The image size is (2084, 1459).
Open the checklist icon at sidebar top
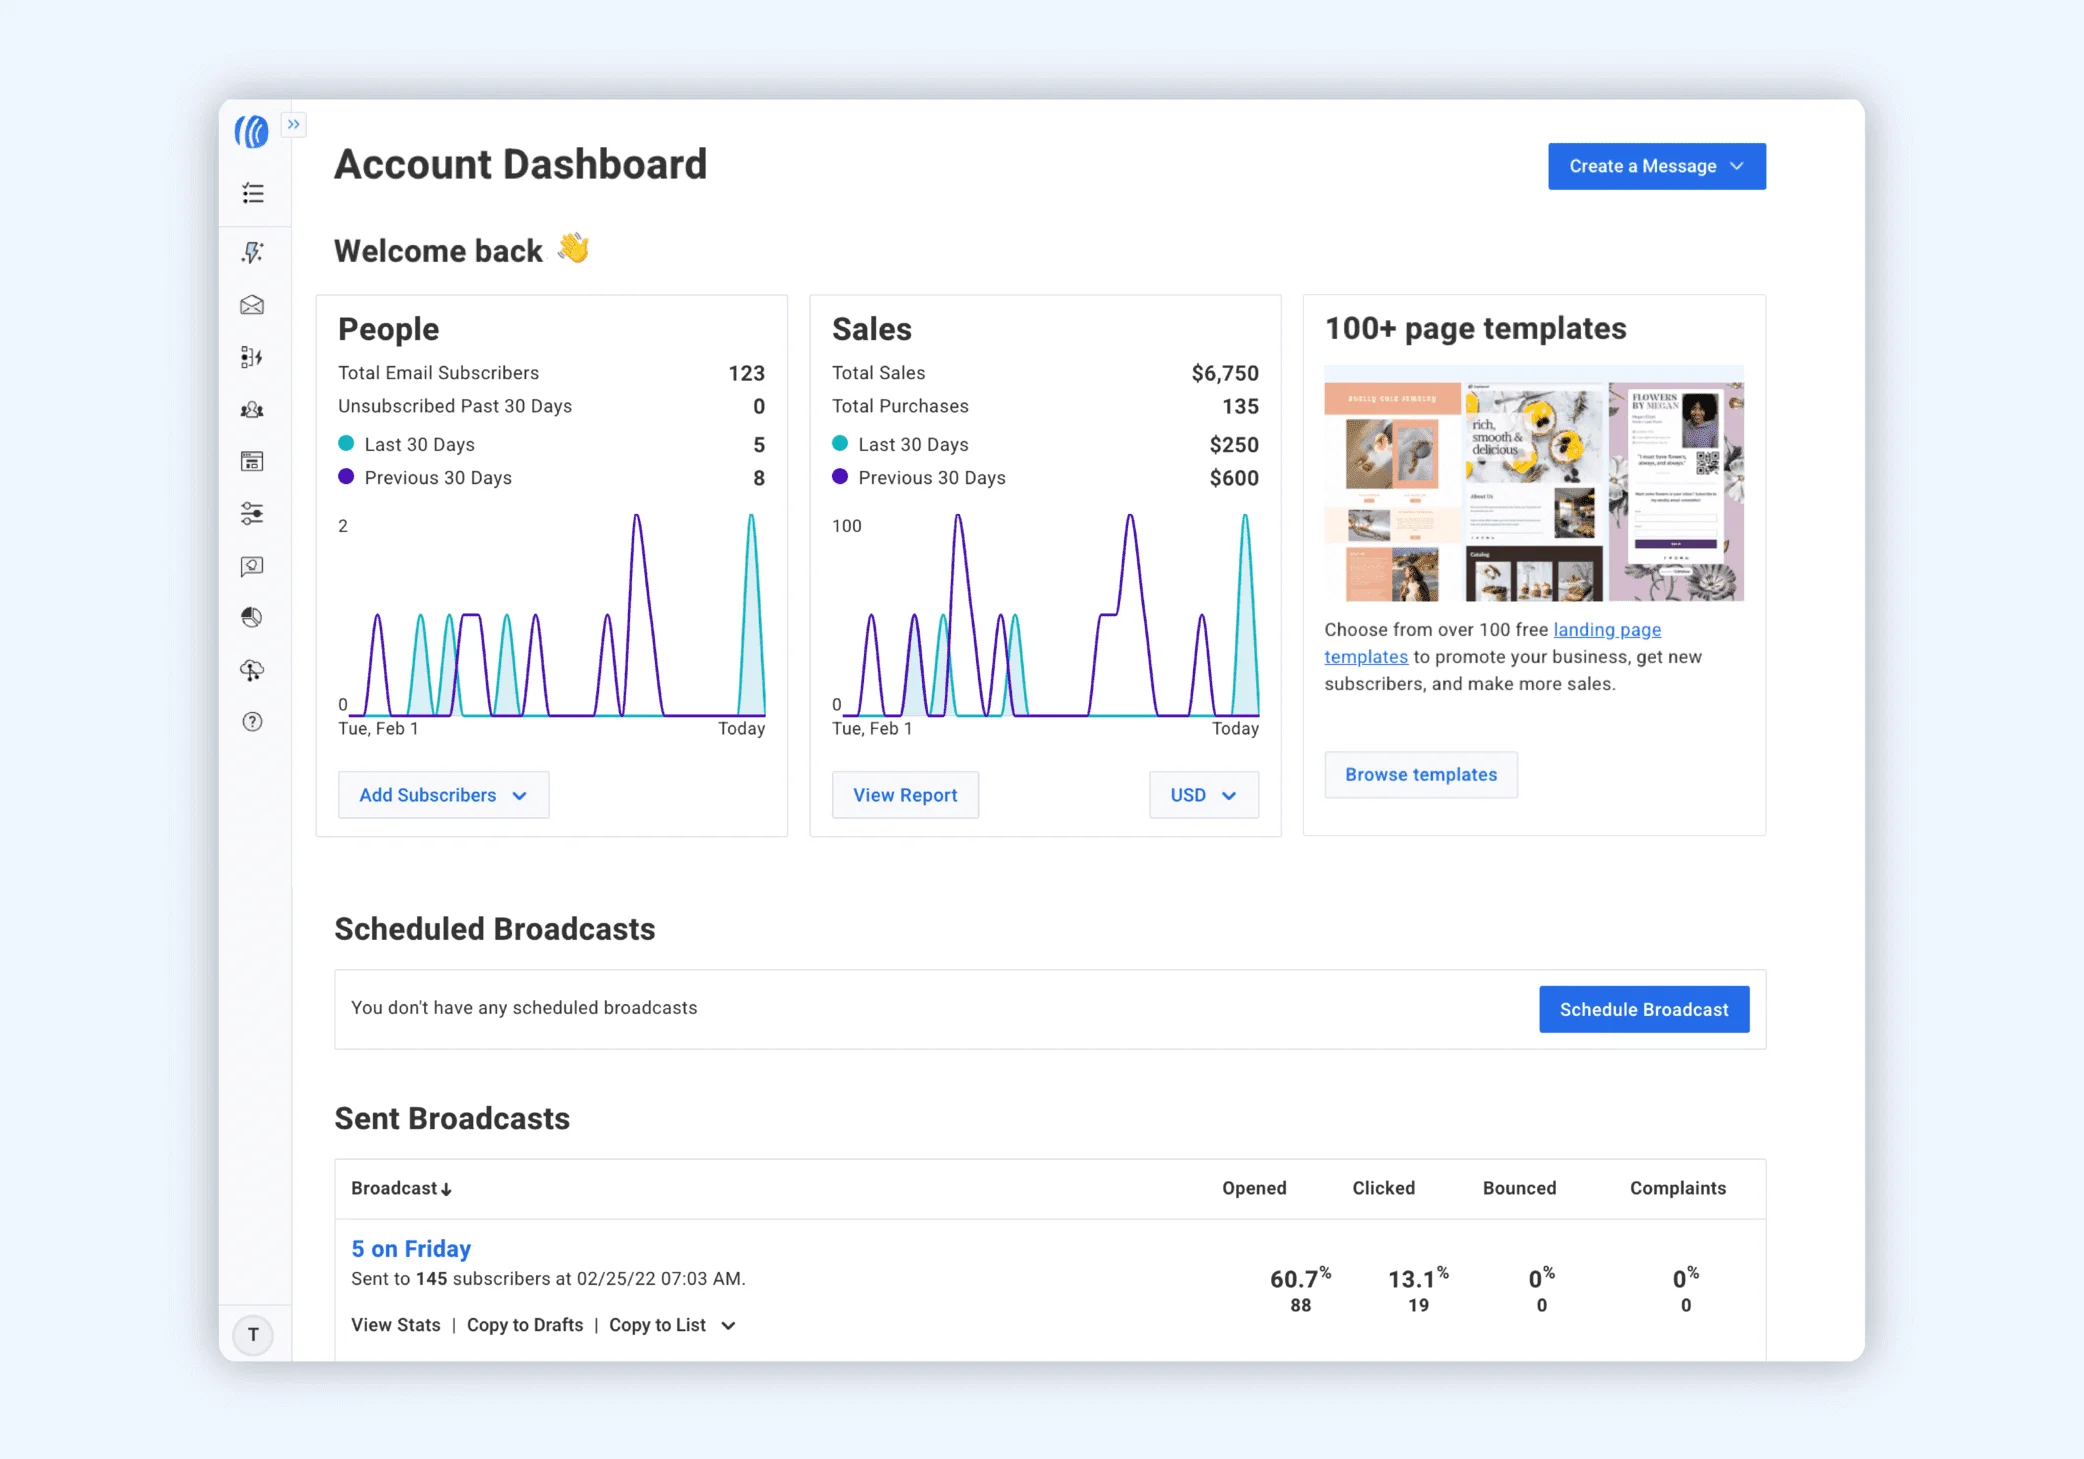[253, 193]
